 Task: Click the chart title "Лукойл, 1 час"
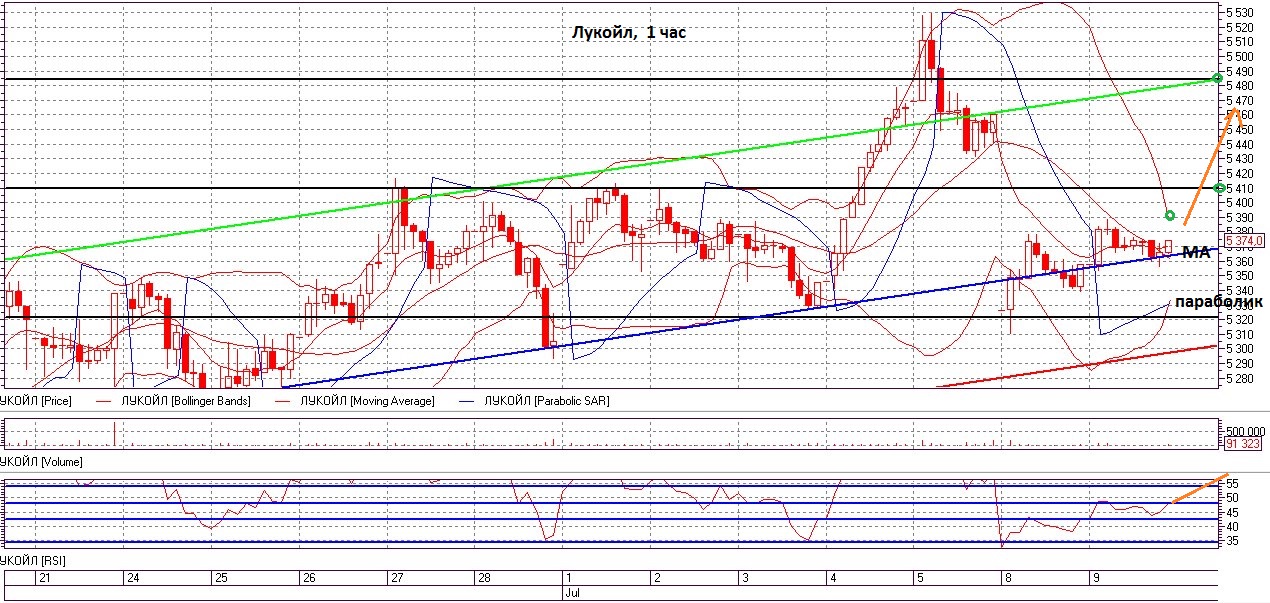click(628, 33)
